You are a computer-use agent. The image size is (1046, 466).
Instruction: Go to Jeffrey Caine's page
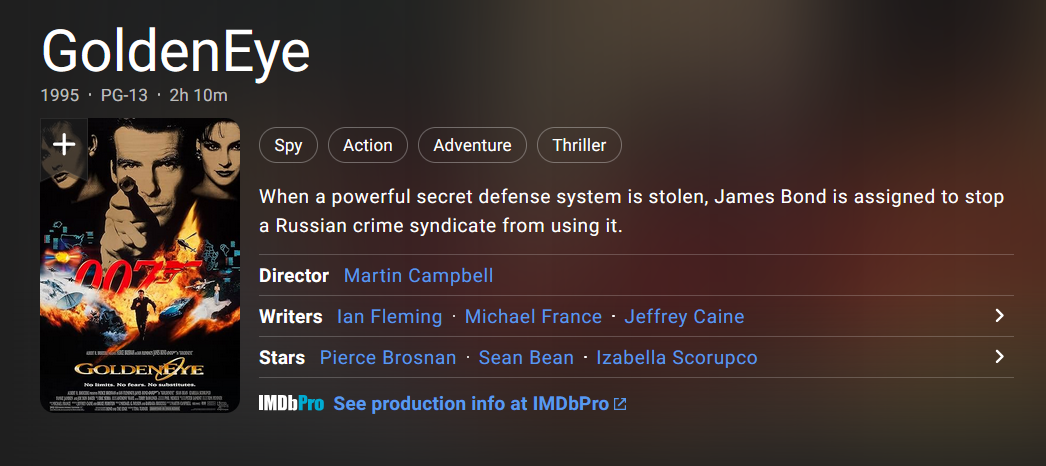[x=684, y=317]
